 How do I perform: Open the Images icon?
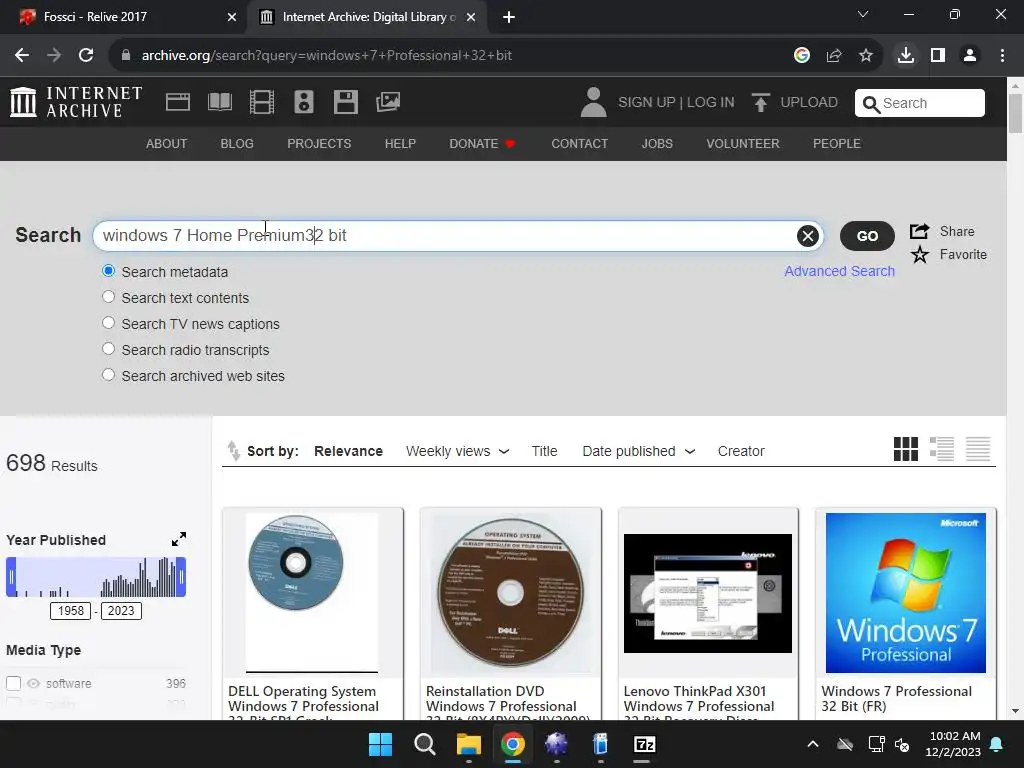[x=388, y=102]
